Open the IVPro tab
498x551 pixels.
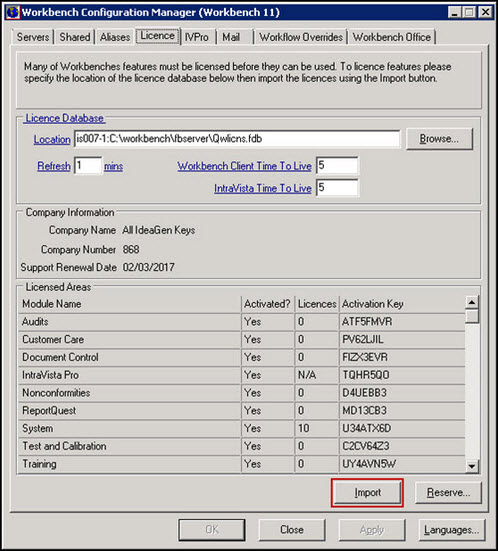[197, 37]
